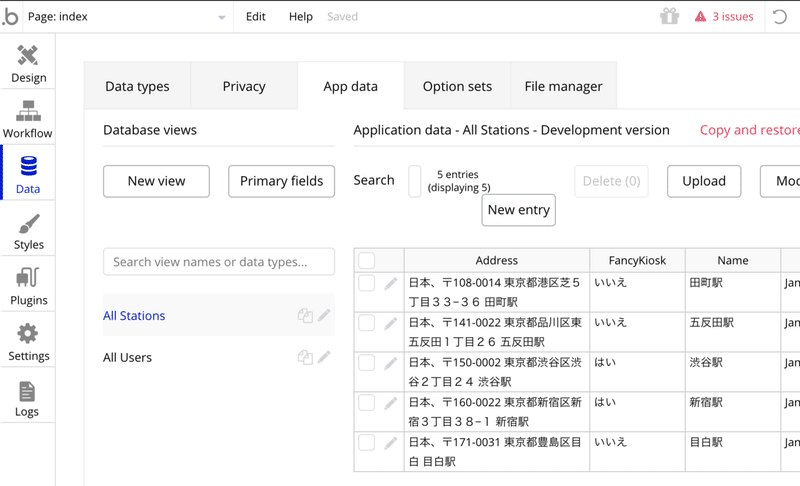Screen dimensions: 800x486
Task: Select the All Stations view
Action: tap(134, 316)
